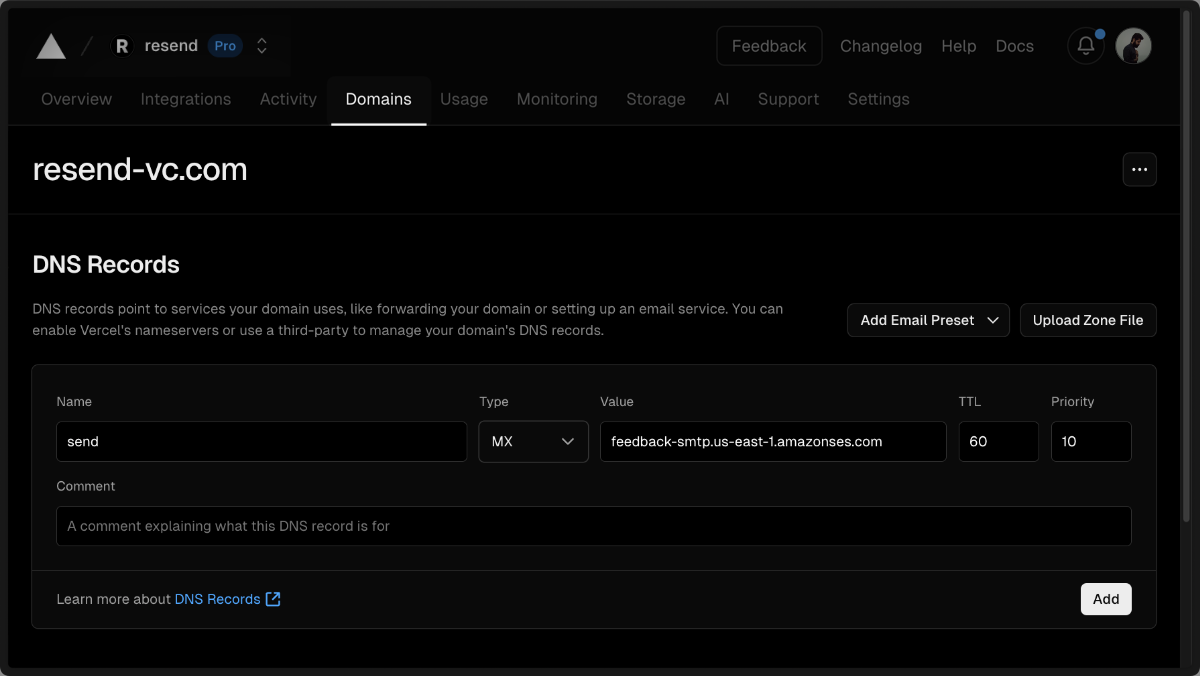Expand the Add Email Preset dropdown
The width and height of the screenshot is (1200, 676).
(x=928, y=320)
